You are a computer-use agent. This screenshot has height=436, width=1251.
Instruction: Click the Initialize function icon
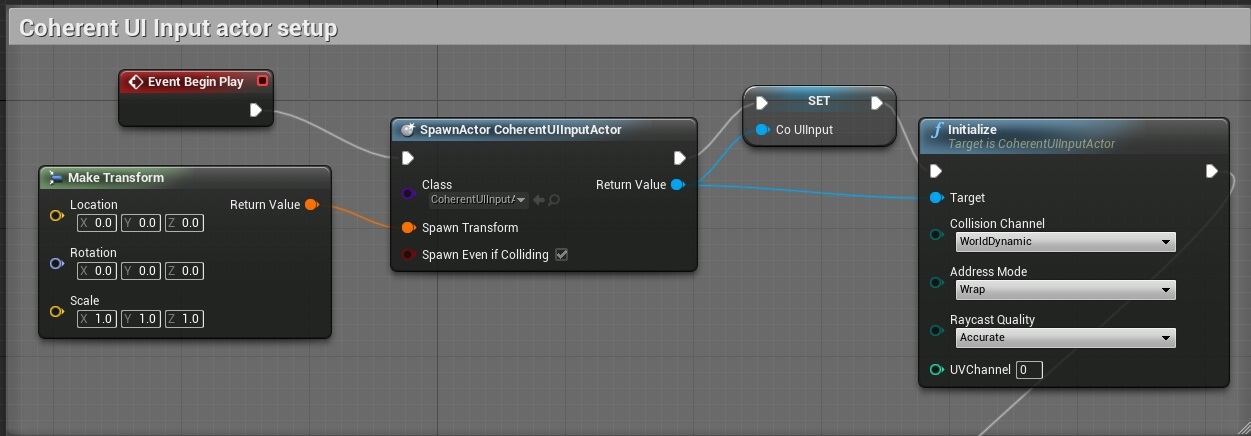point(936,131)
